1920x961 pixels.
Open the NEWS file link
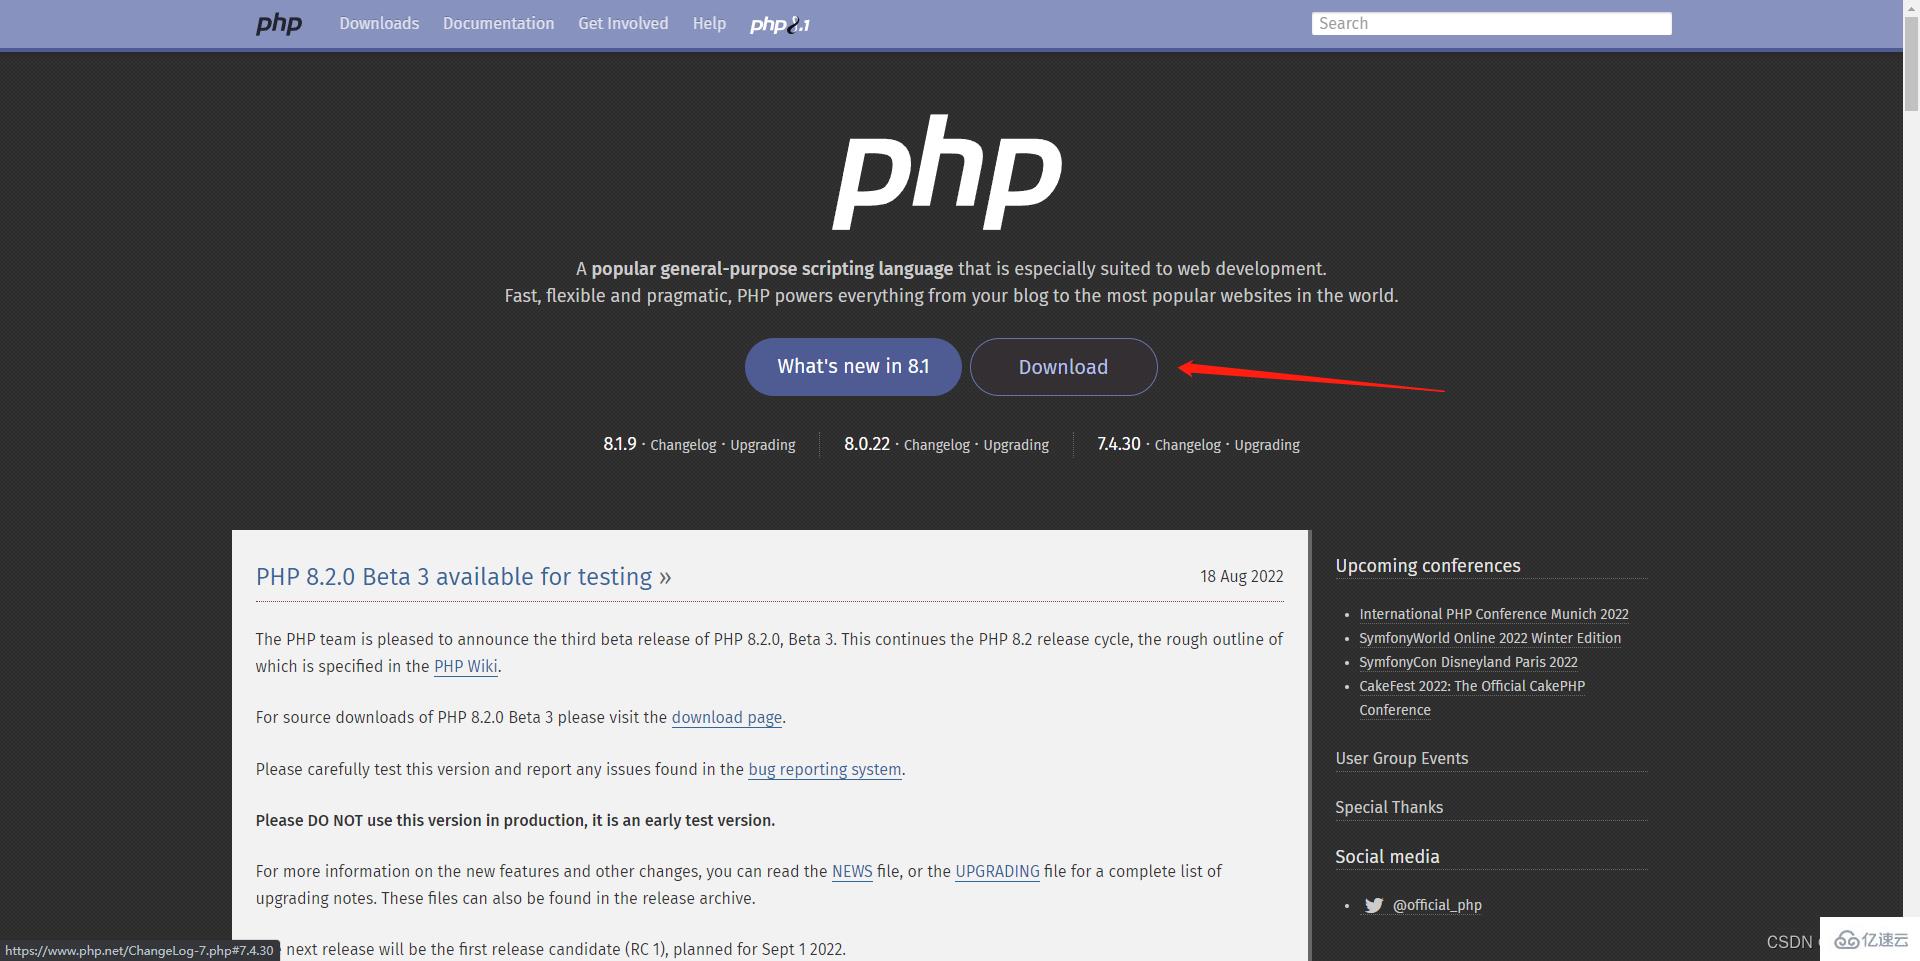tap(852, 871)
